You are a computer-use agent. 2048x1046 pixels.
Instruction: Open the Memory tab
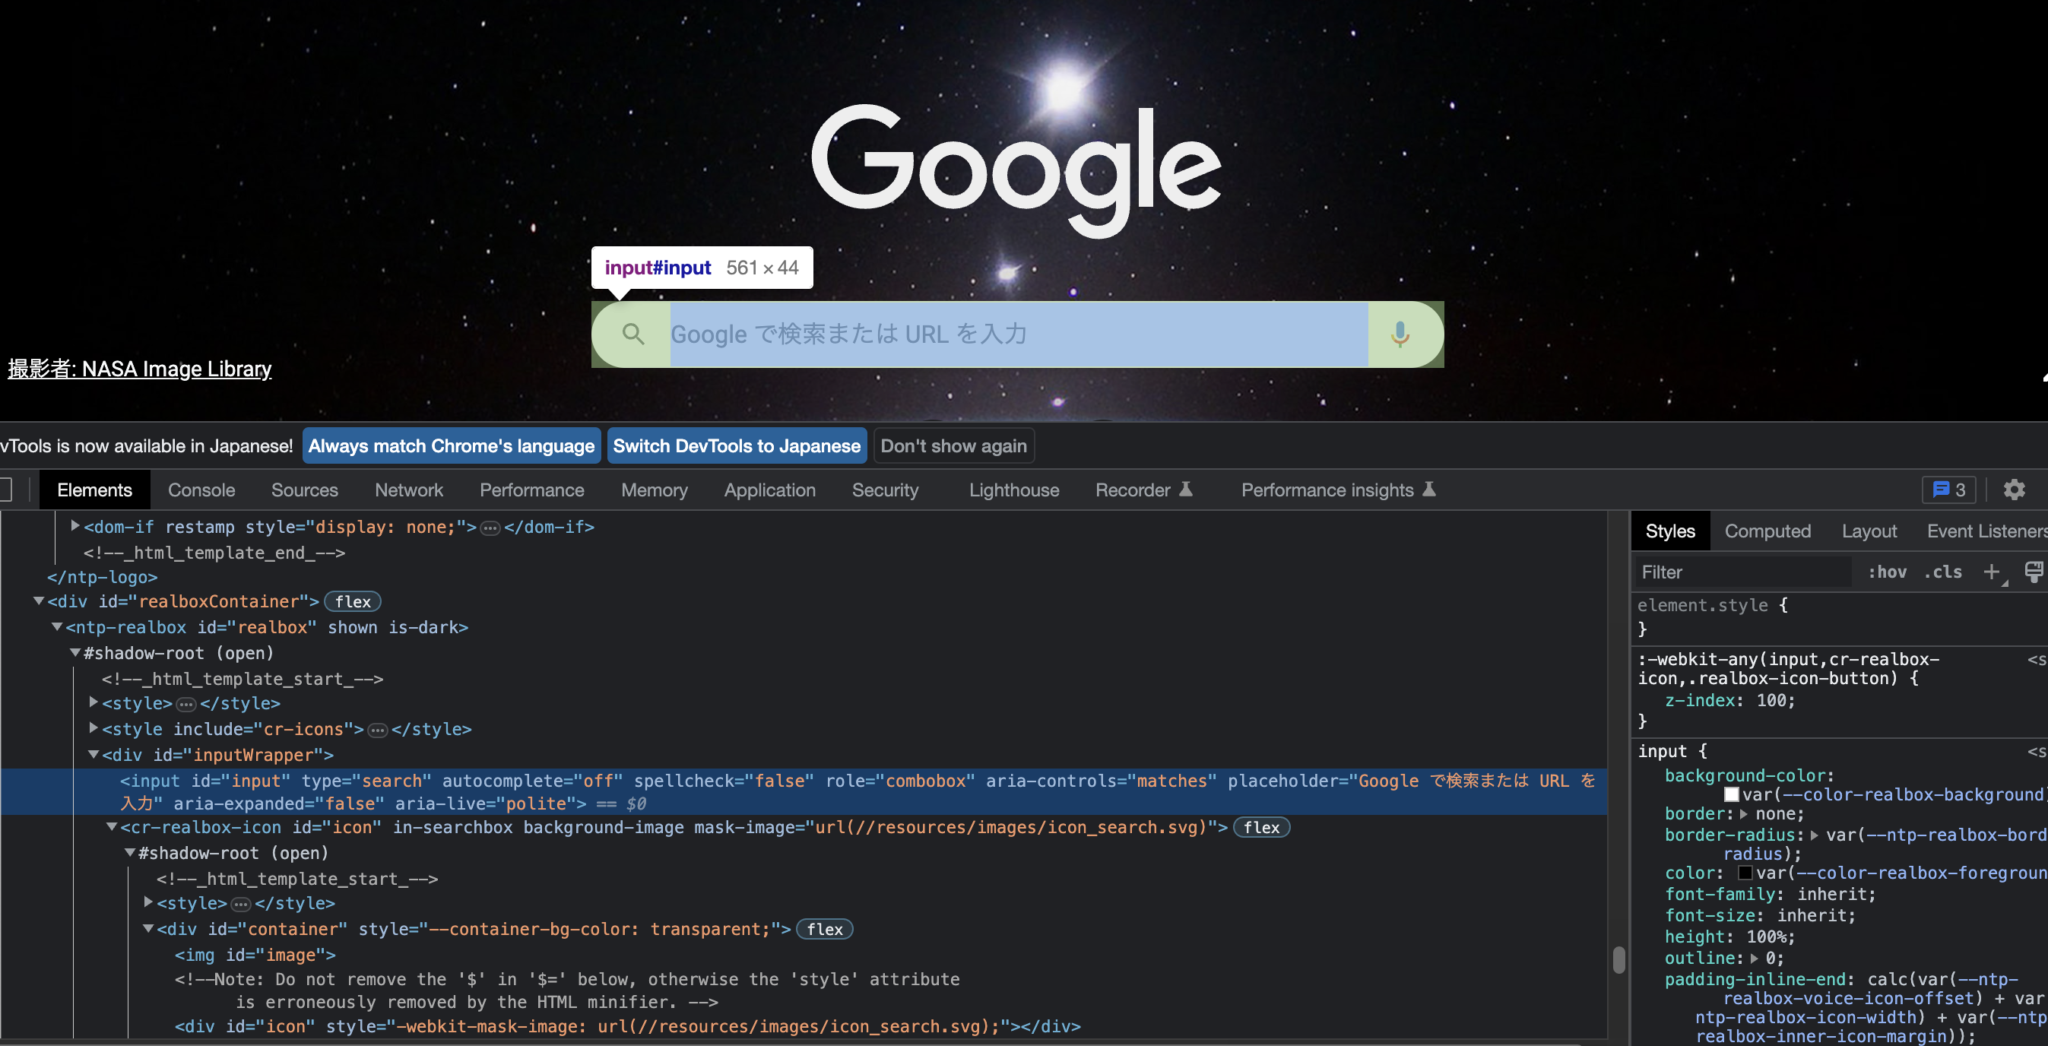point(654,490)
